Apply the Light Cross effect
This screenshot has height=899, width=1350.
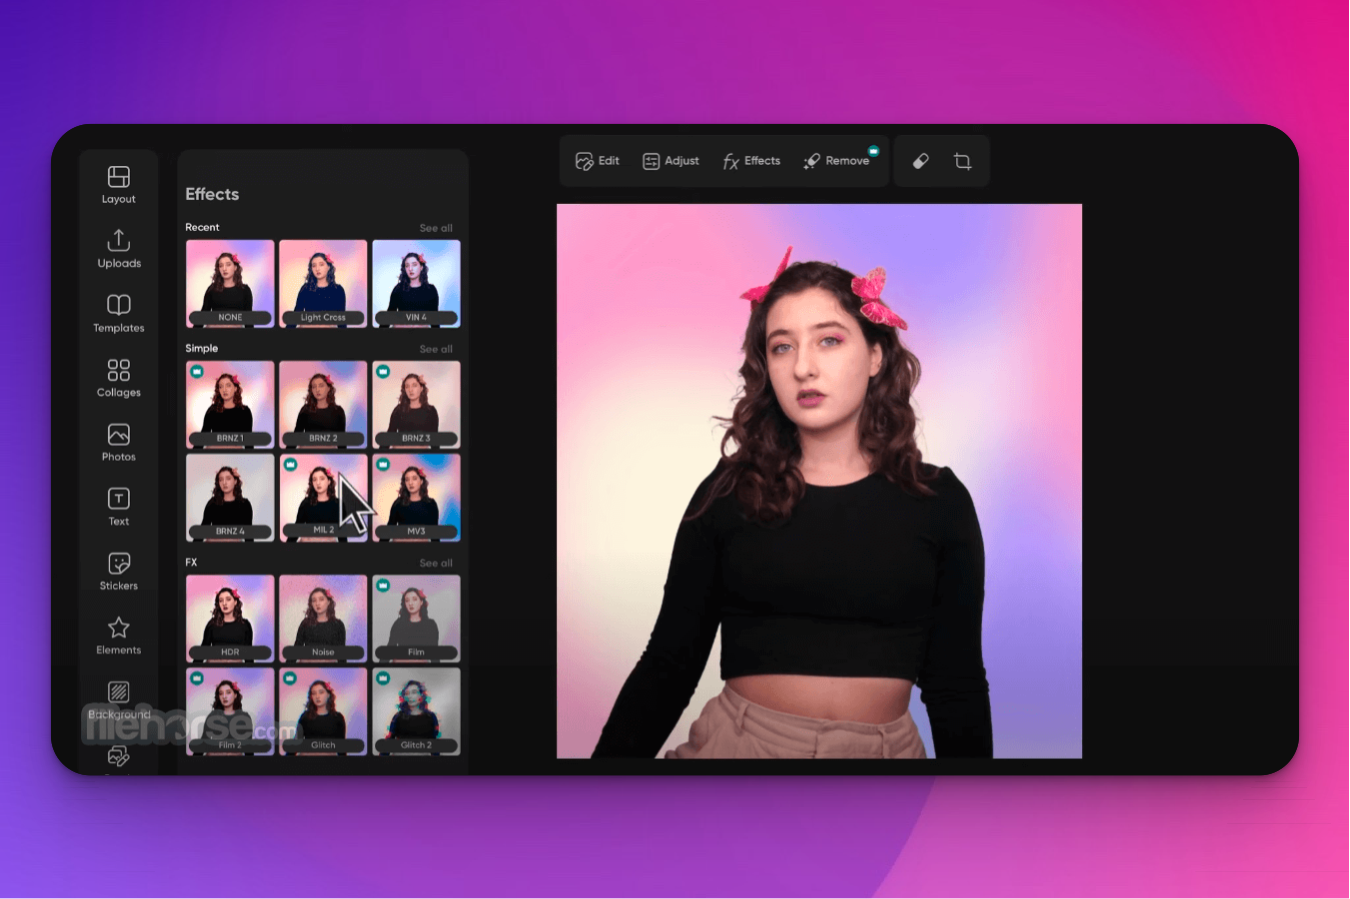coord(323,284)
